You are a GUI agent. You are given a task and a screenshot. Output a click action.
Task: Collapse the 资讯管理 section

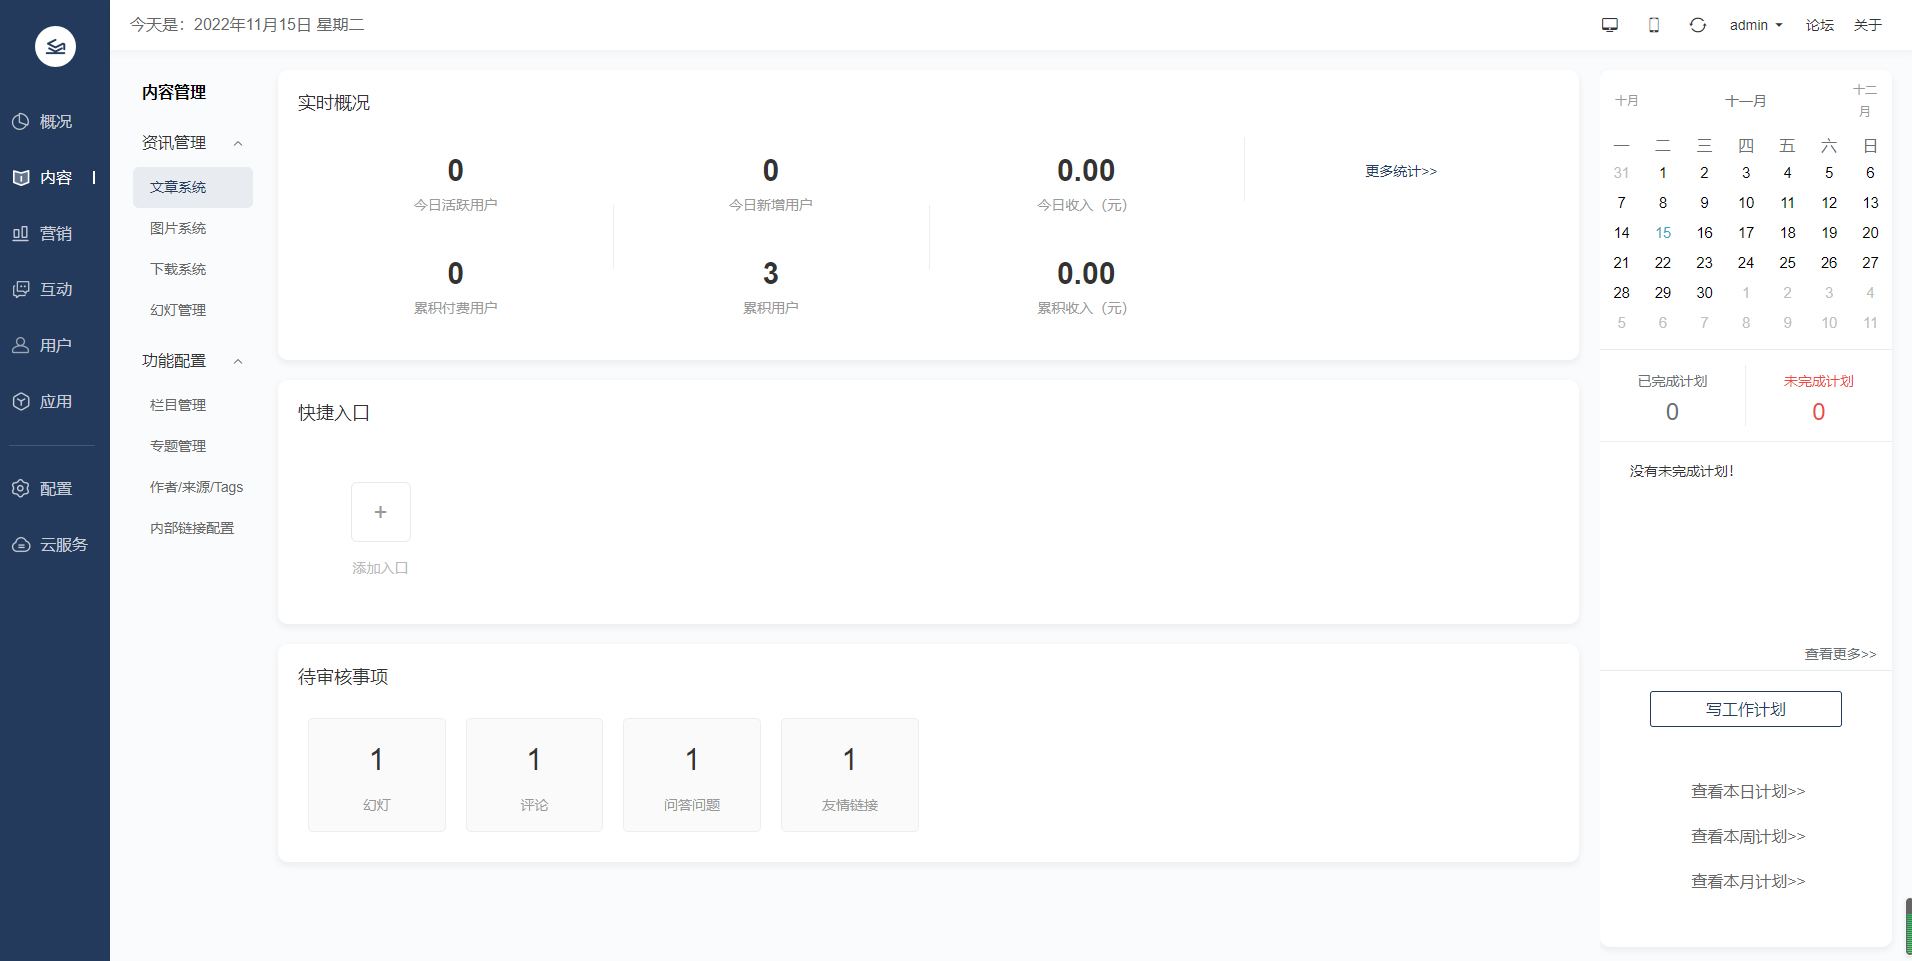[x=238, y=144]
